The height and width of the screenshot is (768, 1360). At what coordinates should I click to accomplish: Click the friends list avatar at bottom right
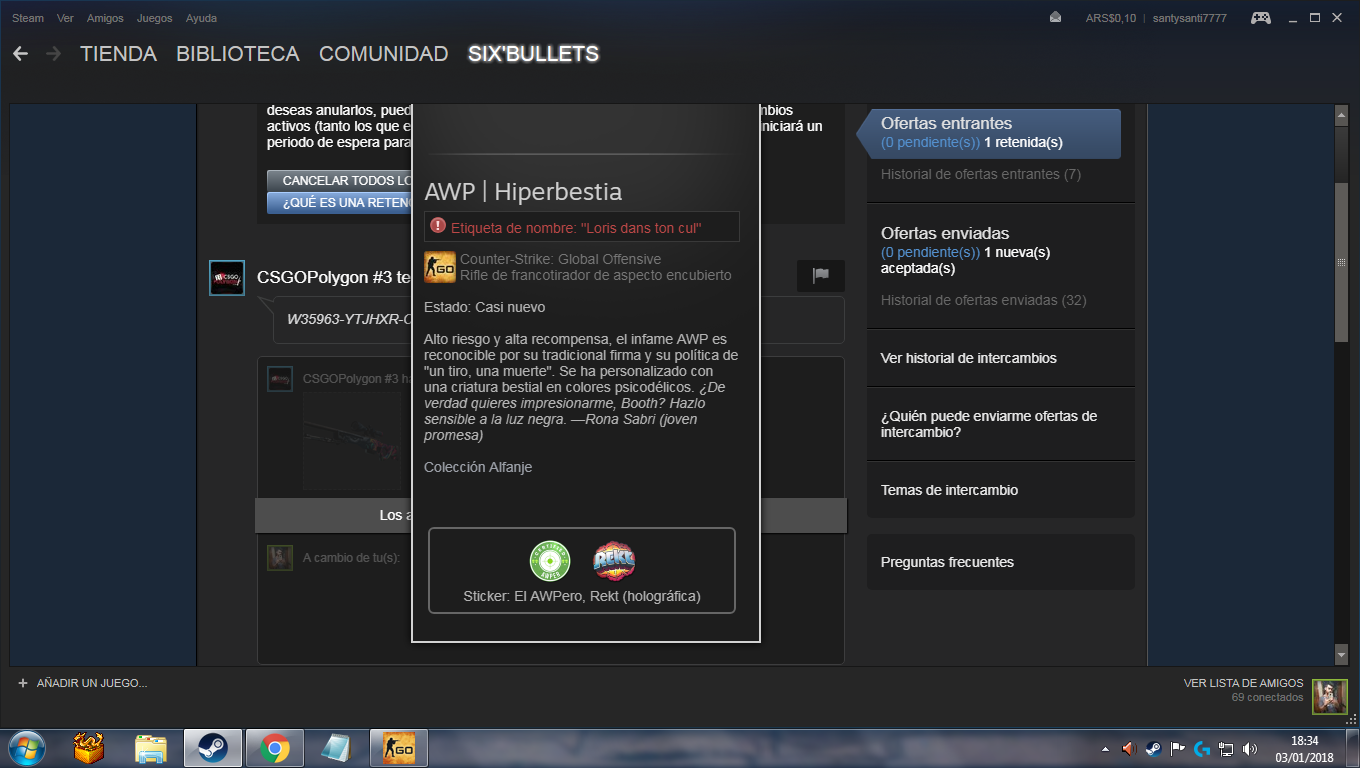[x=1330, y=697]
